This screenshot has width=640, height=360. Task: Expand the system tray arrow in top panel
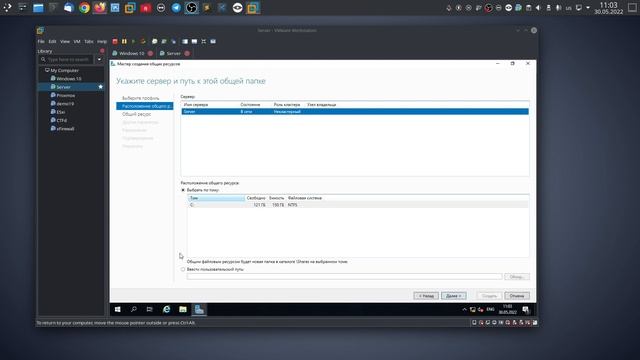point(588,8)
